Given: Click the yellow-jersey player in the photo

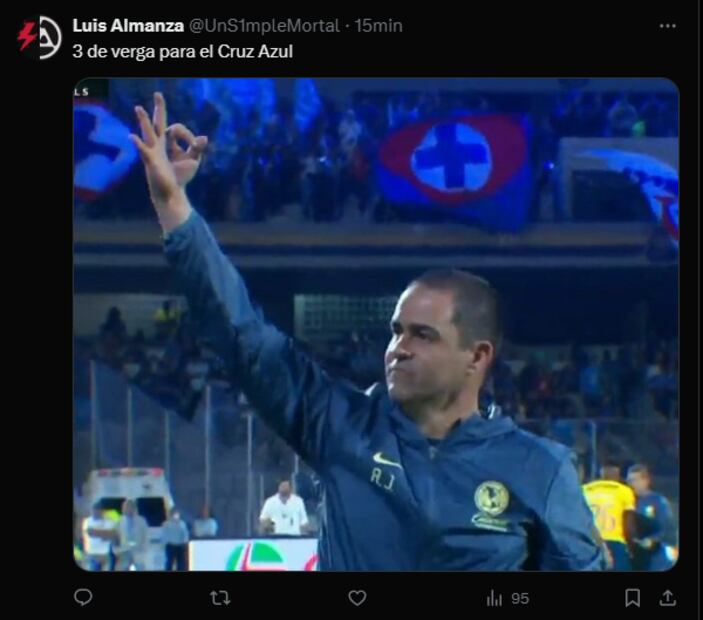Looking at the screenshot, I should [x=608, y=511].
